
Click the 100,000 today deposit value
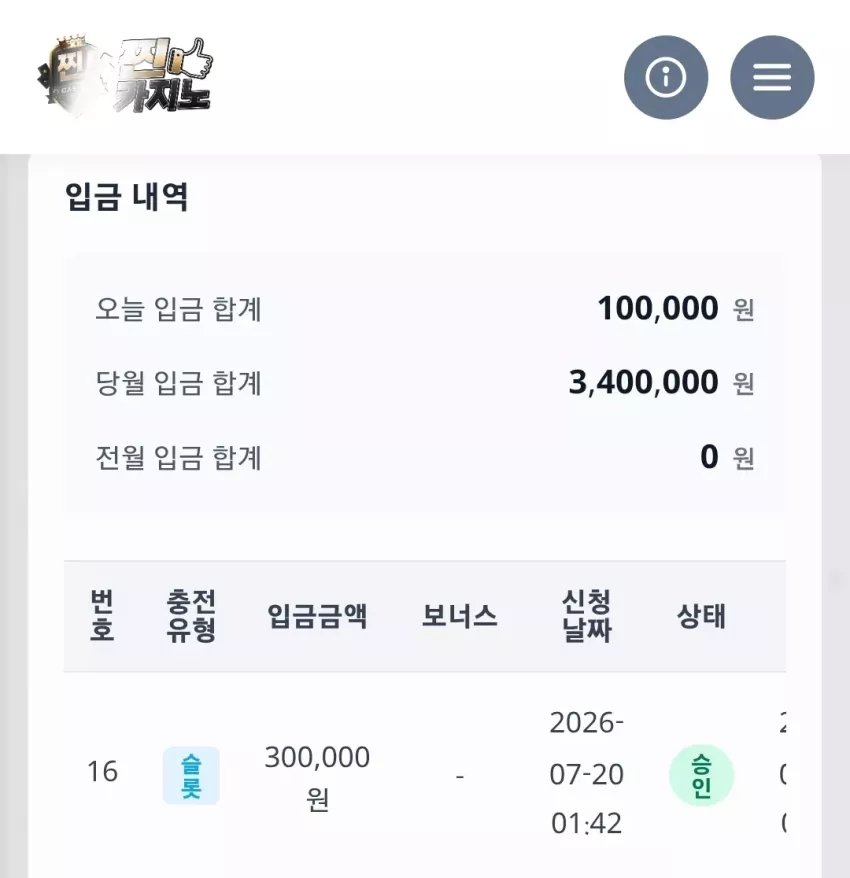658,309
